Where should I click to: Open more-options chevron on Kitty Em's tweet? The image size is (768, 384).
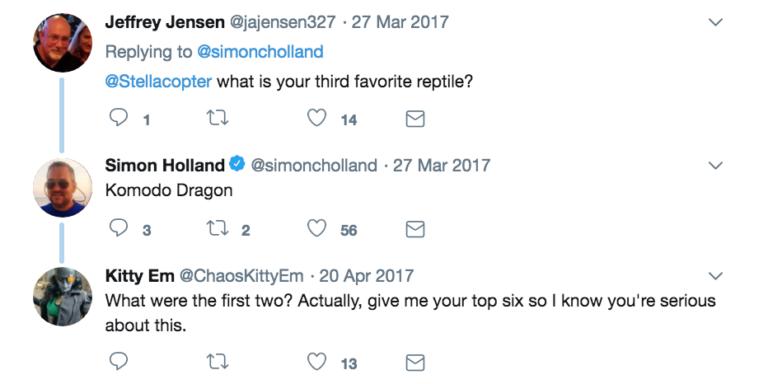(716, 277)
